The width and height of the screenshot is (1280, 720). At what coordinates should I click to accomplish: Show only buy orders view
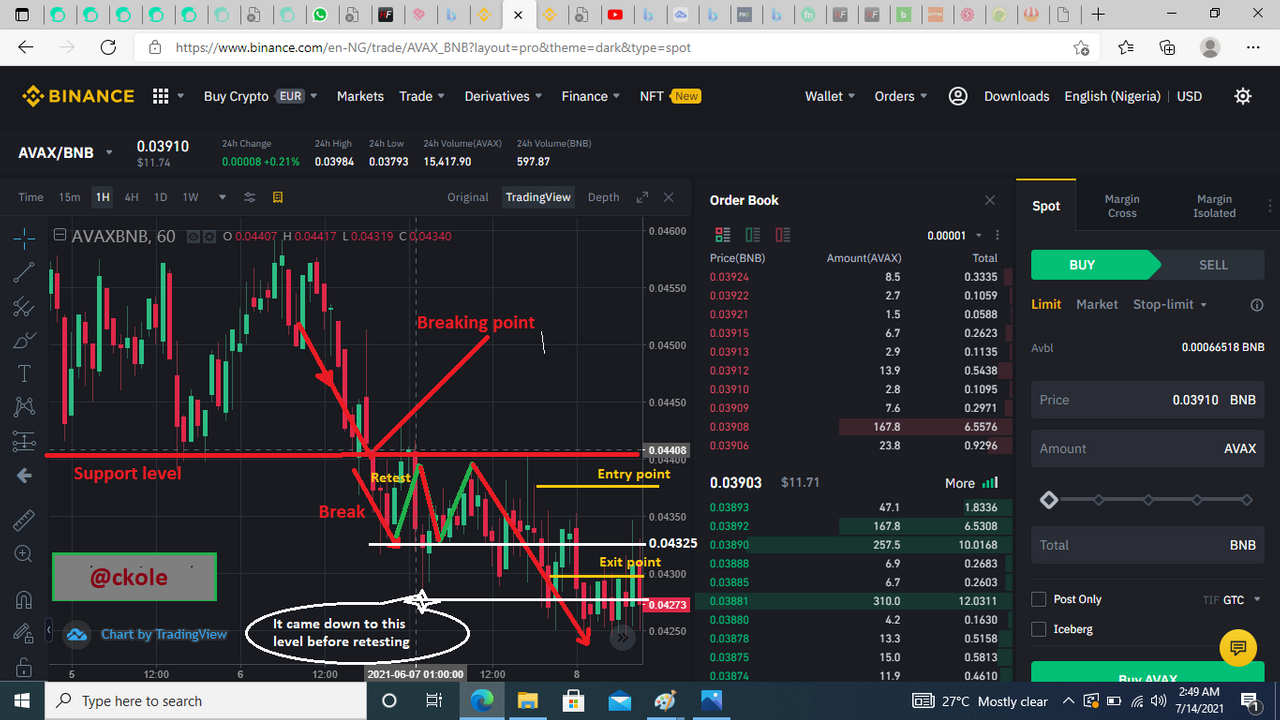click(752, 235)
